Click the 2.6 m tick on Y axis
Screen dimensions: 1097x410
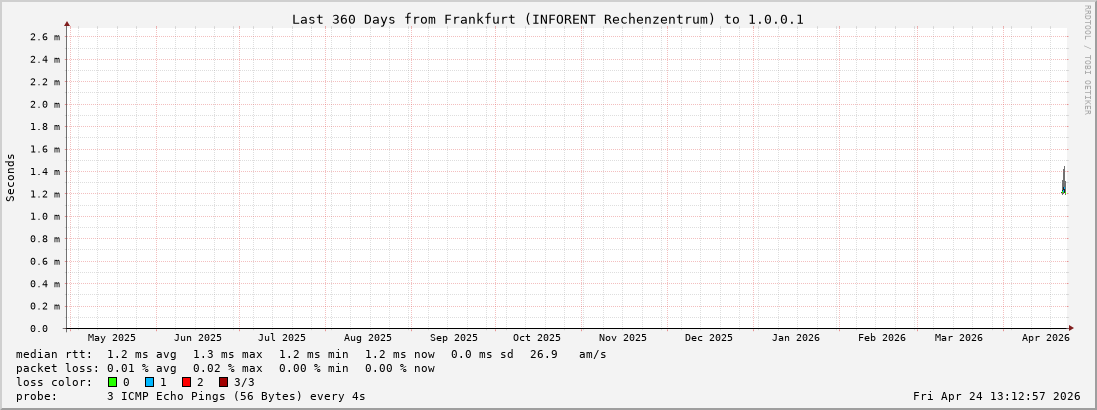pos(45,37)
